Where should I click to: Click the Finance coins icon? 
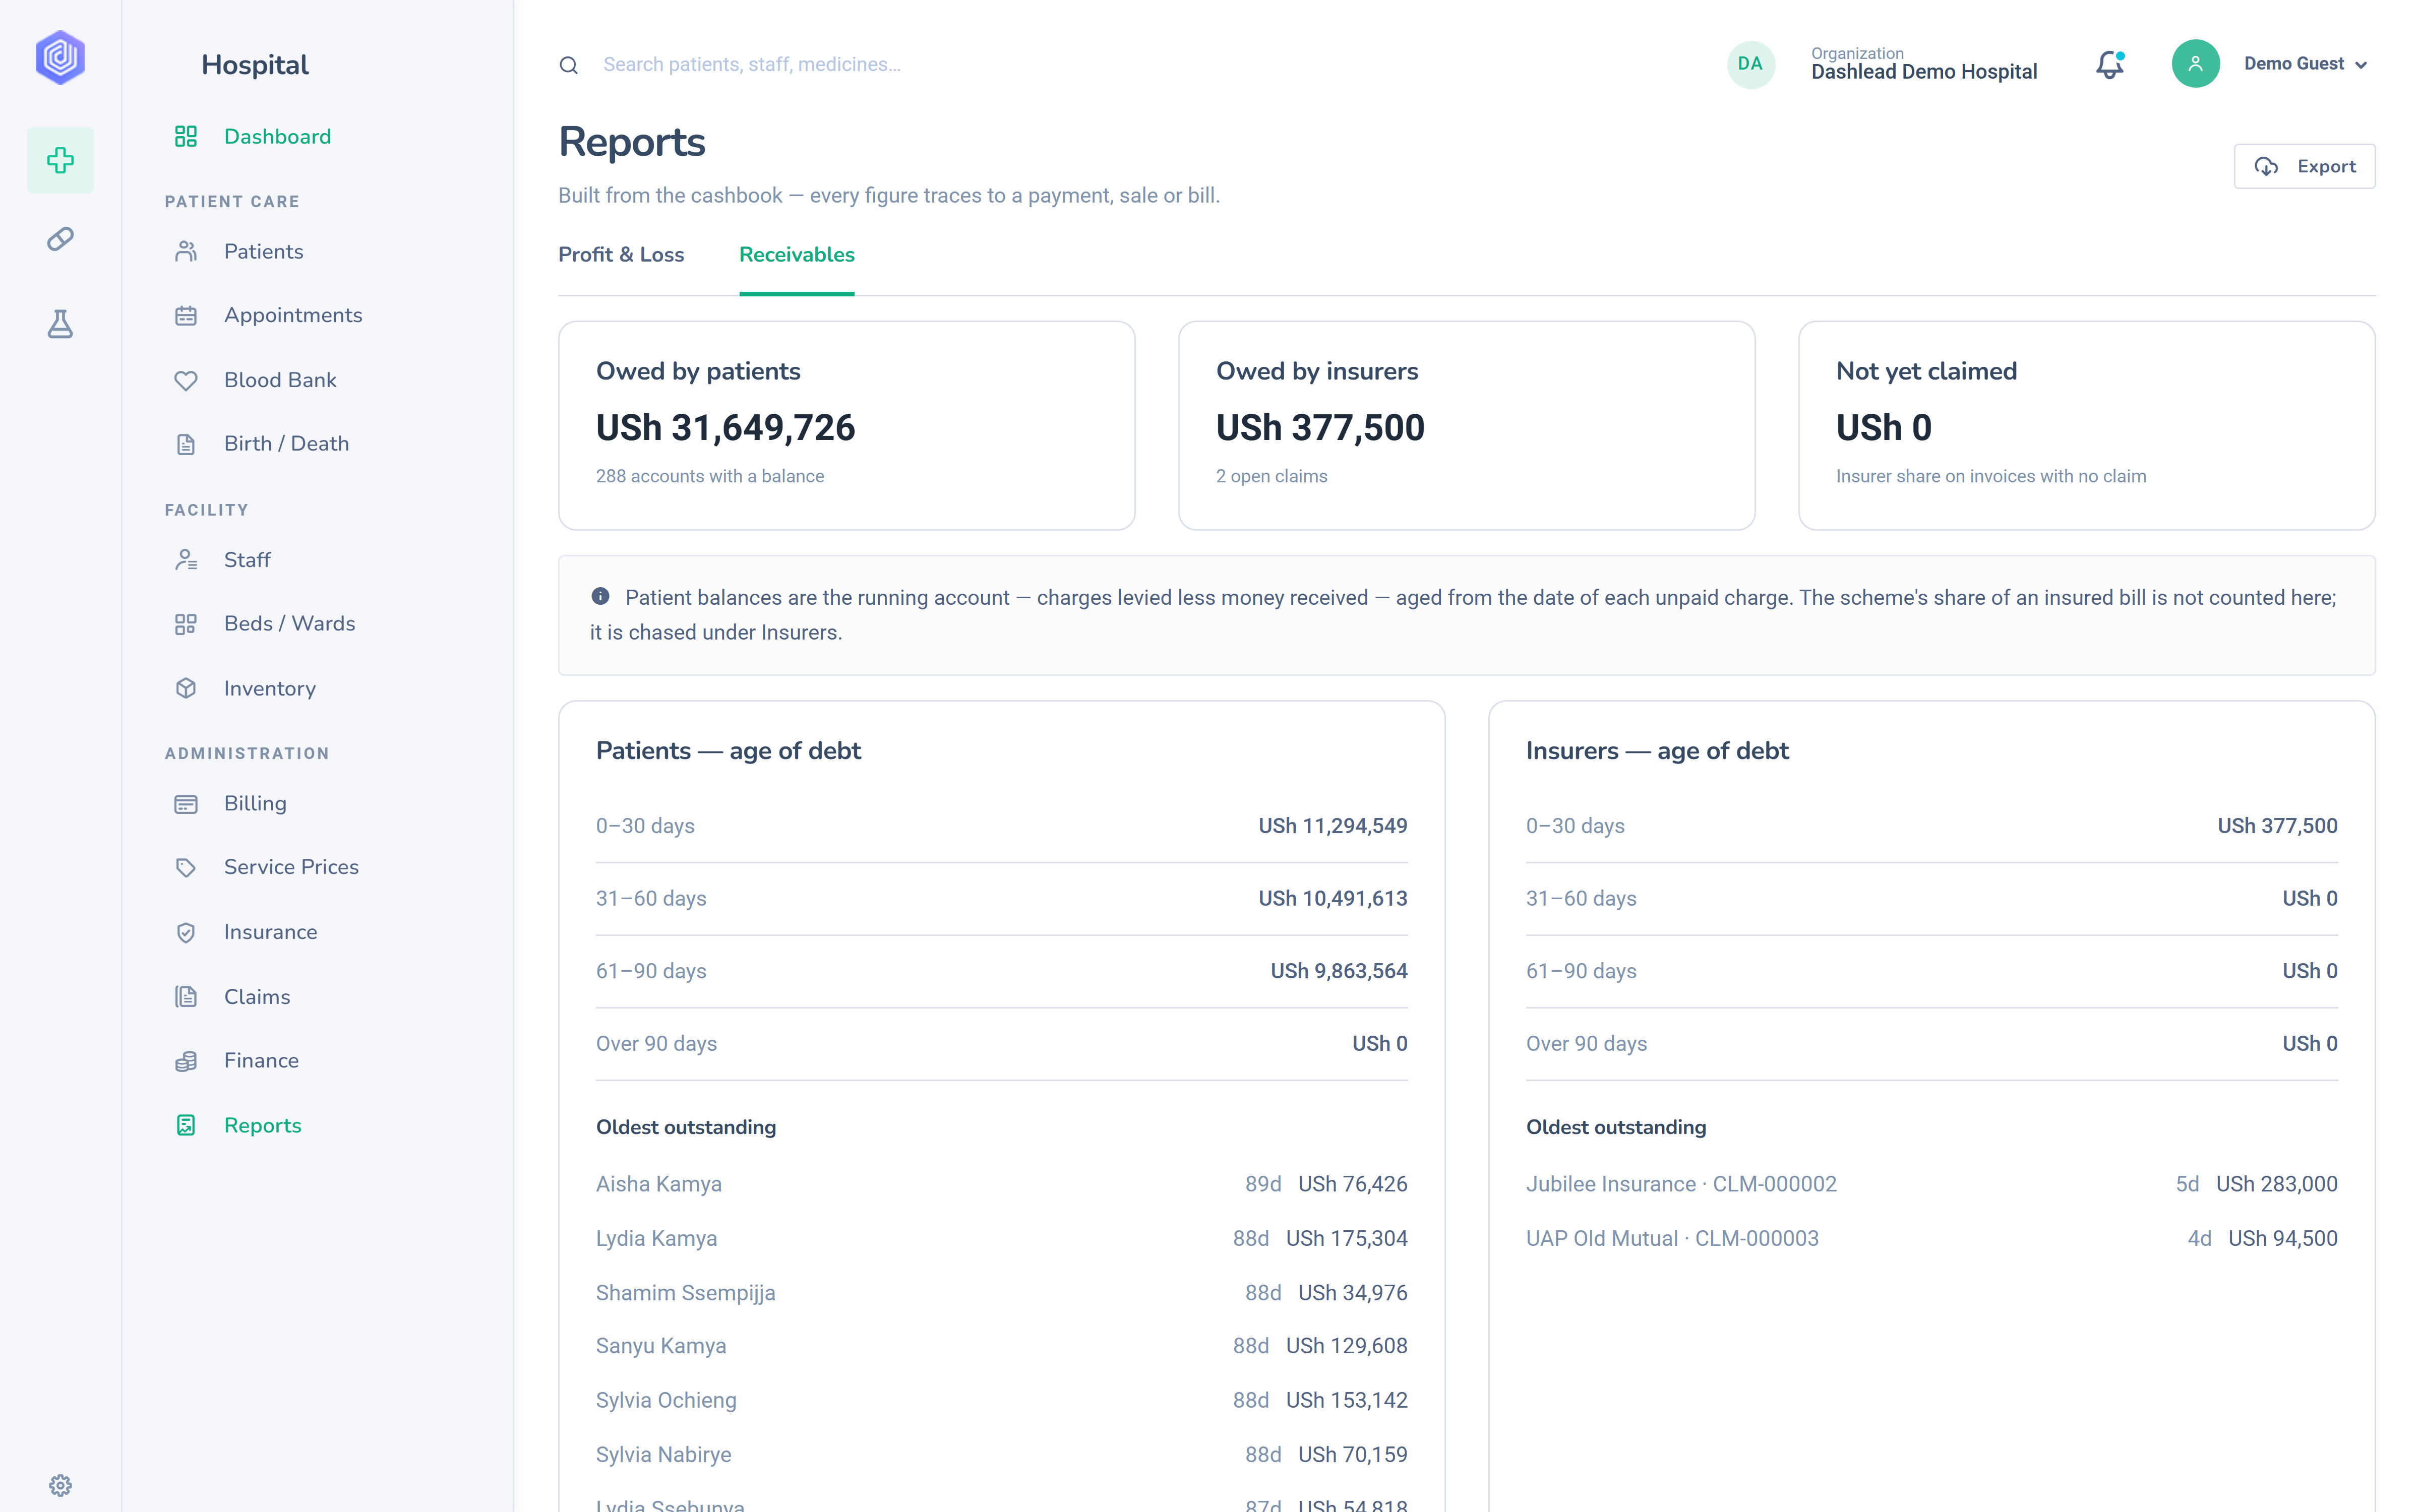[x=186, y=1061]
